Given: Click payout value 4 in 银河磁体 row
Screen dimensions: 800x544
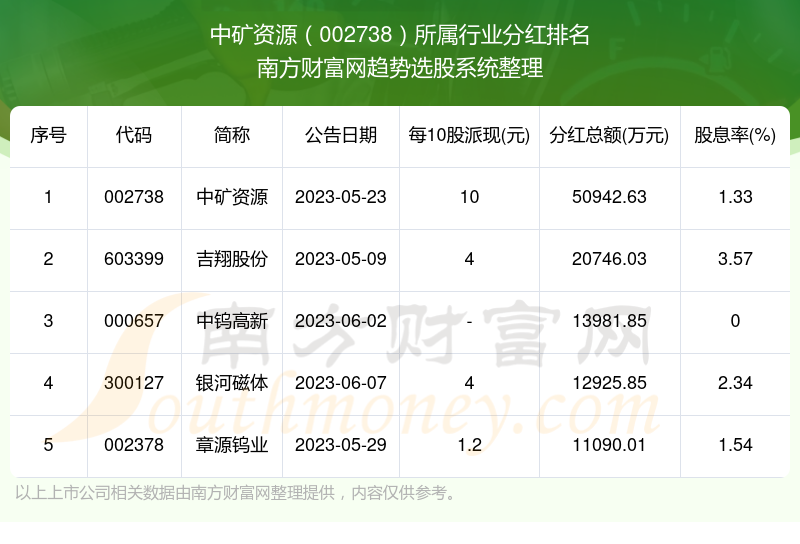Looking at the screenshot, I should (x=469, y=383).
